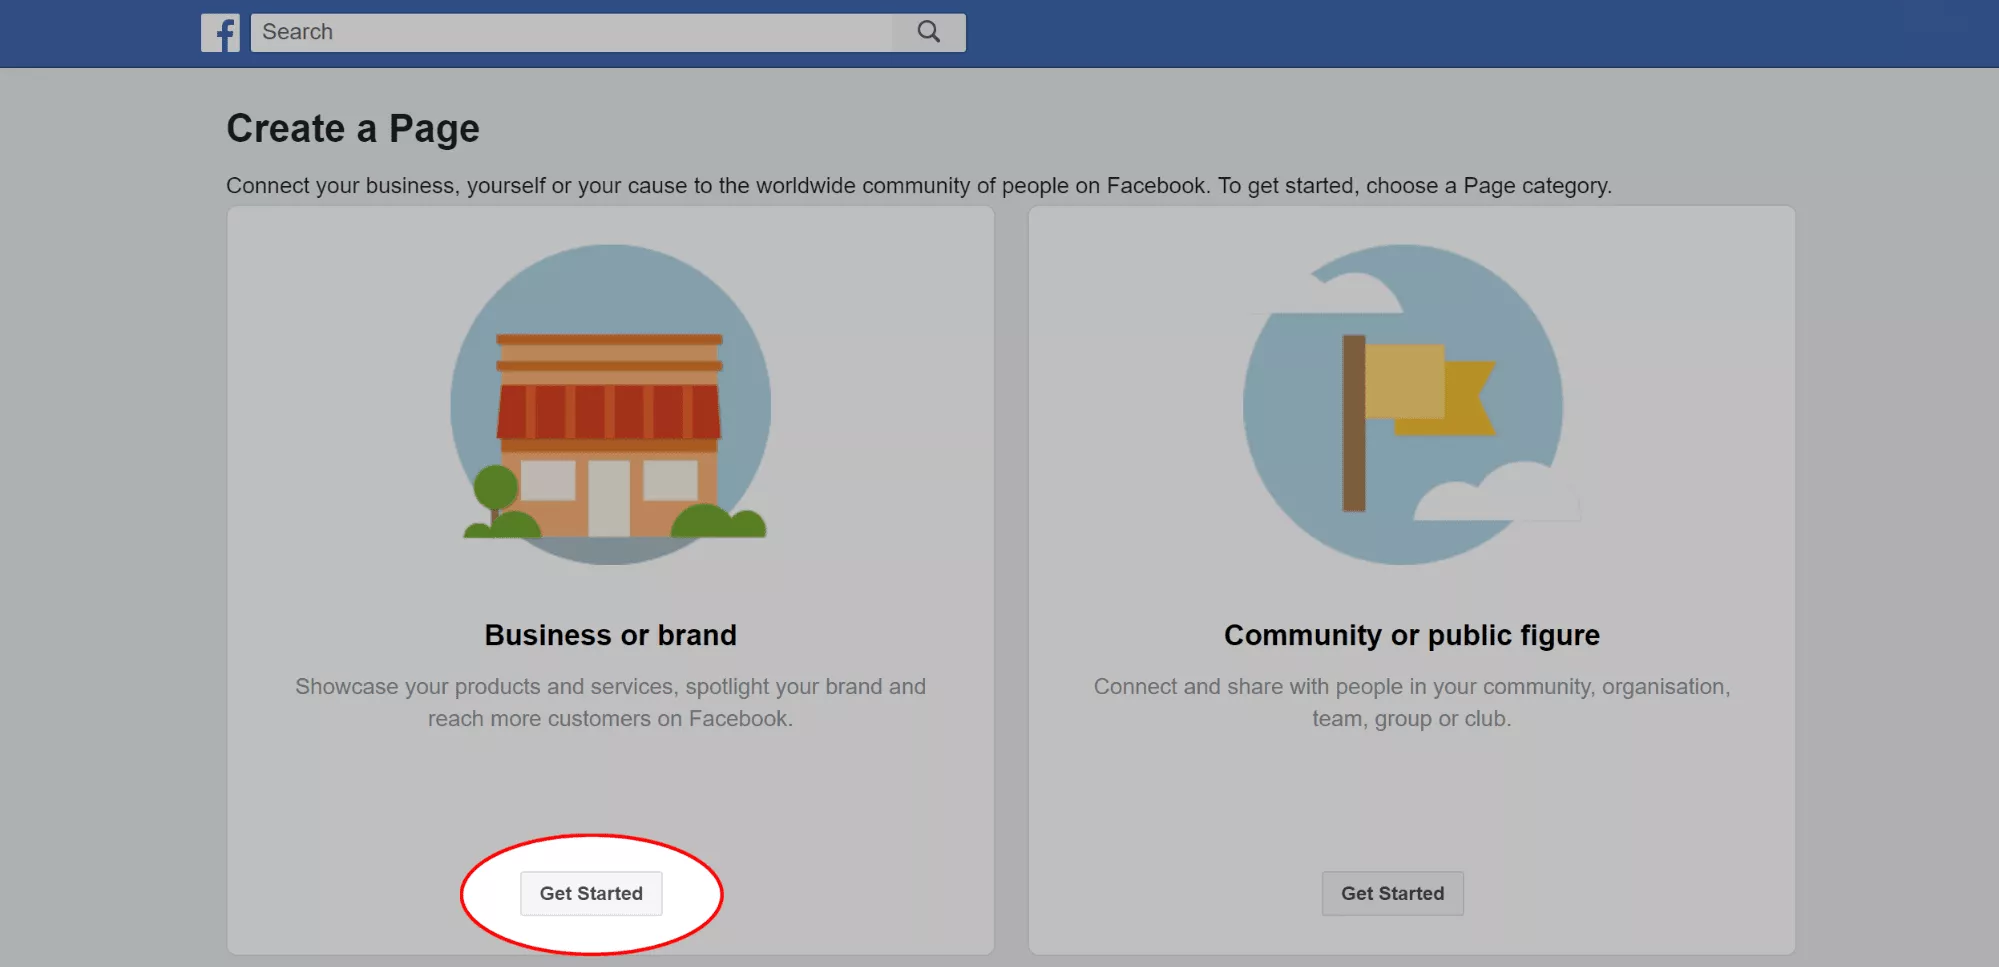Select the "Business or brand" heading

pos(610,635)
